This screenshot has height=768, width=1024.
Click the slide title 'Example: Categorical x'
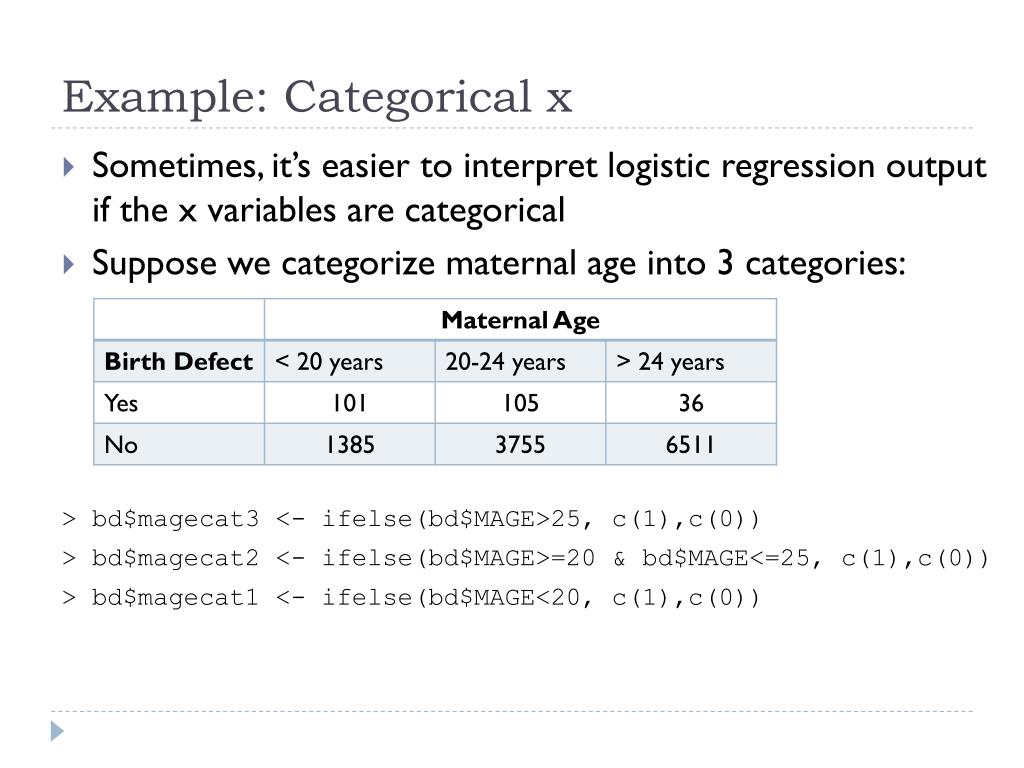pos(317,98)
